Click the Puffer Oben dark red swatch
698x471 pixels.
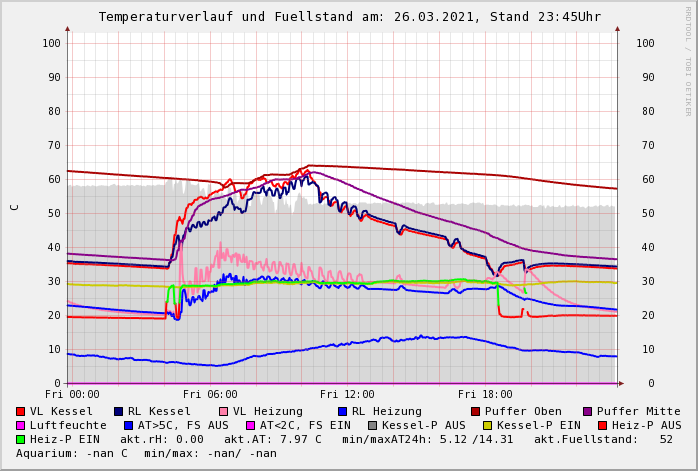coord(476,411)
